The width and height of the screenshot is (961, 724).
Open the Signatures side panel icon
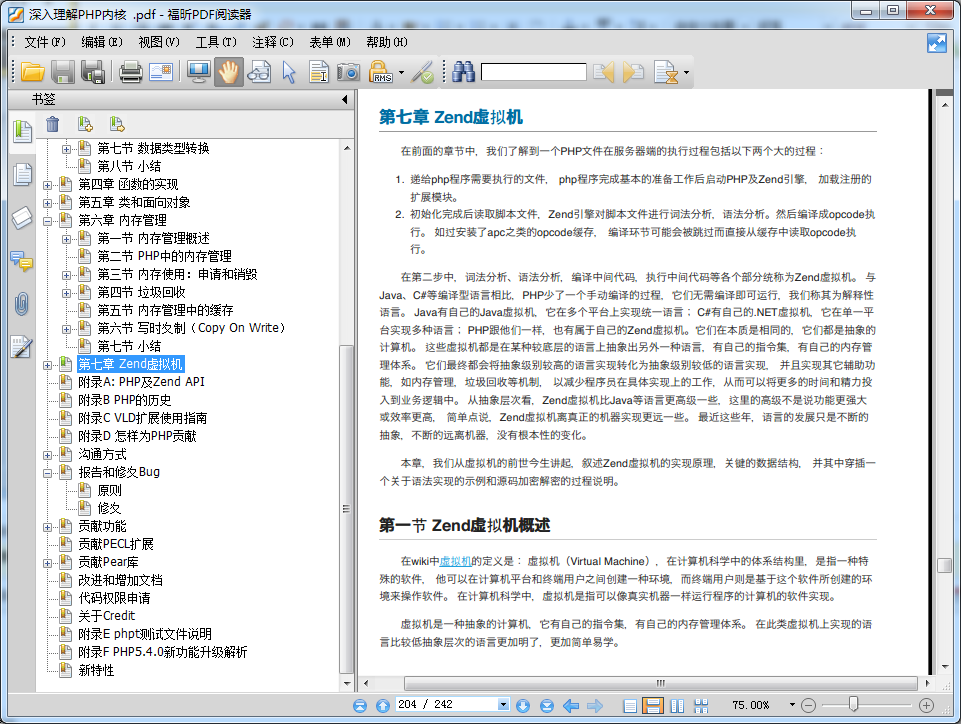click(x=21, y=347)
